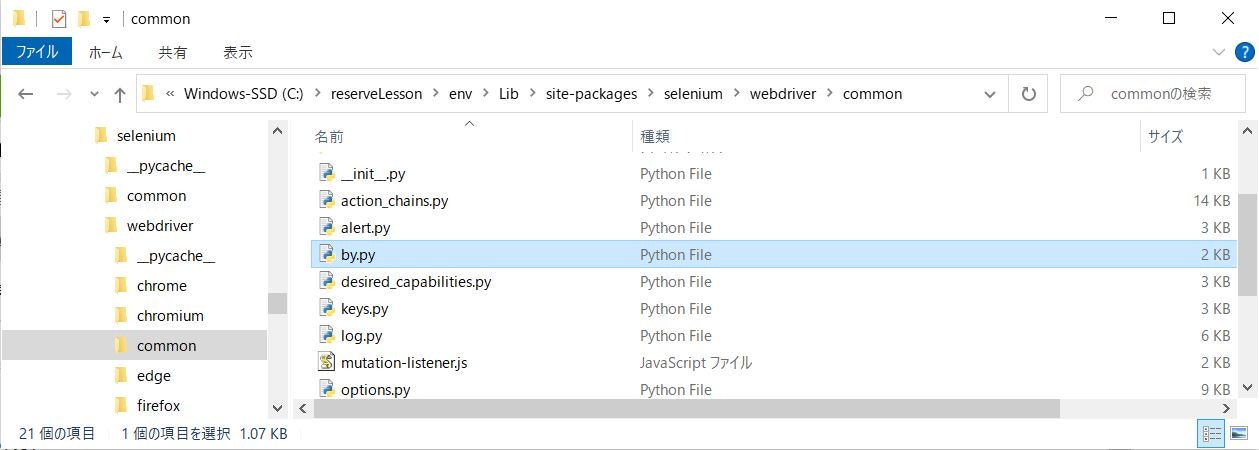This screenshot has width=1259, height=450.
Task: Open the 共有 ribbon tab
Action: coord(172,52)
